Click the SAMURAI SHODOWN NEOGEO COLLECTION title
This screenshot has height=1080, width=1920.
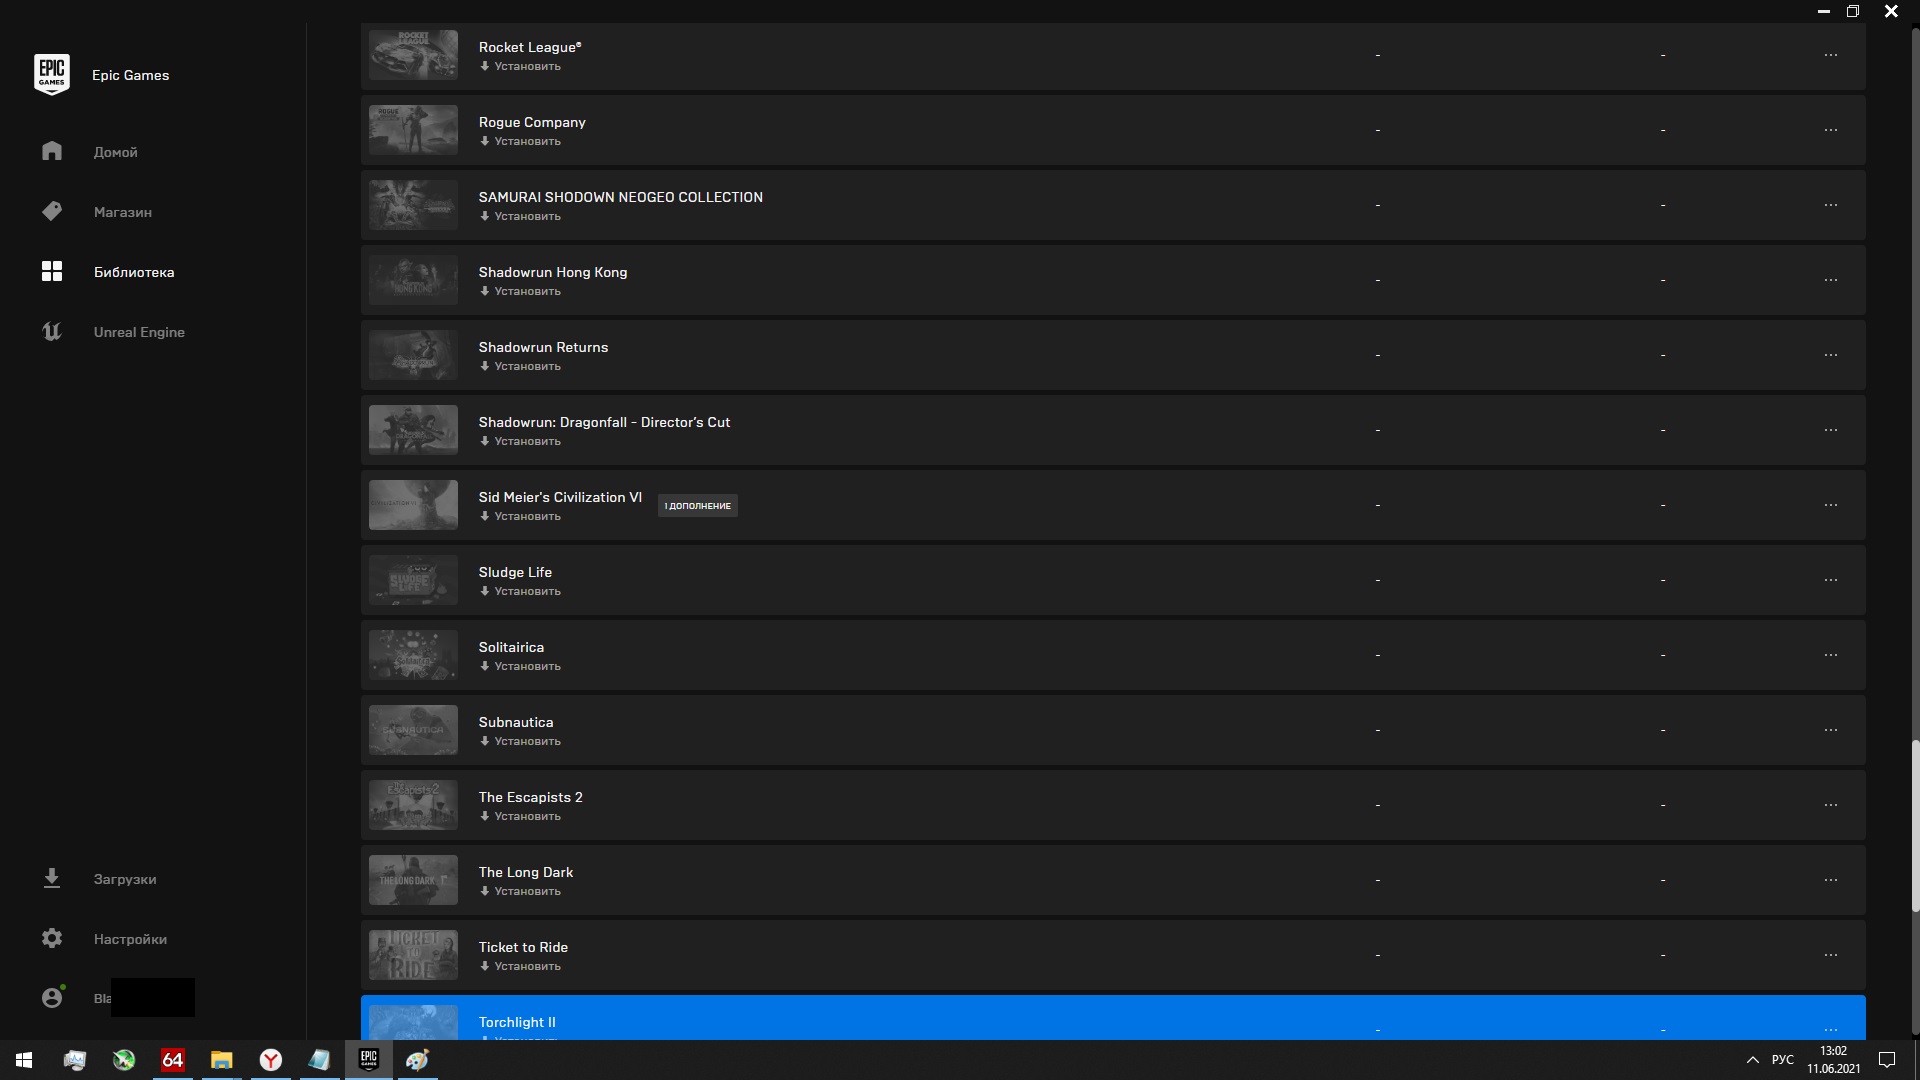click(620, 197)
